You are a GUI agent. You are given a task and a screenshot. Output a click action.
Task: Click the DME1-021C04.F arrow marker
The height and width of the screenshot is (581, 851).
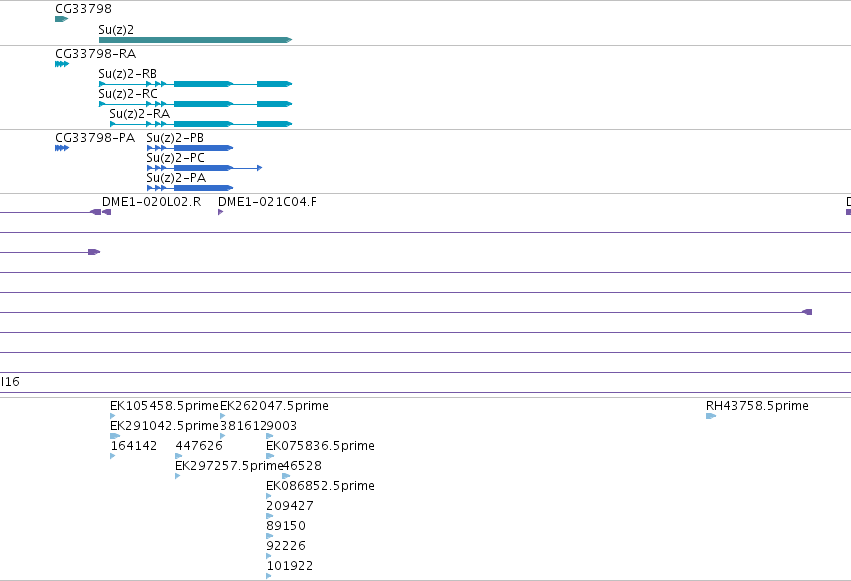[x=220, y=212]
